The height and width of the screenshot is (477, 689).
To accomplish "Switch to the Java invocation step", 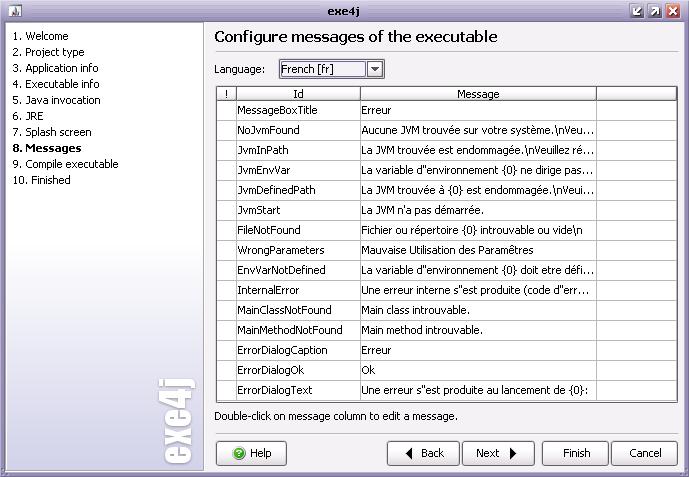I will click(56, 100).
